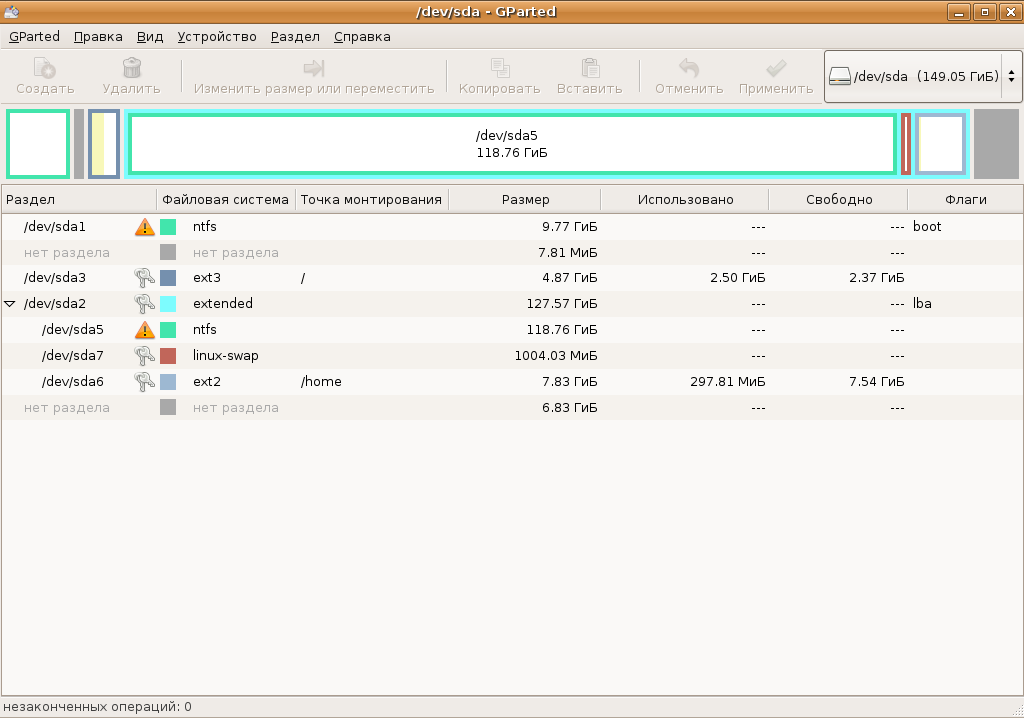Click the Удалить trash icon

point(131,69)
